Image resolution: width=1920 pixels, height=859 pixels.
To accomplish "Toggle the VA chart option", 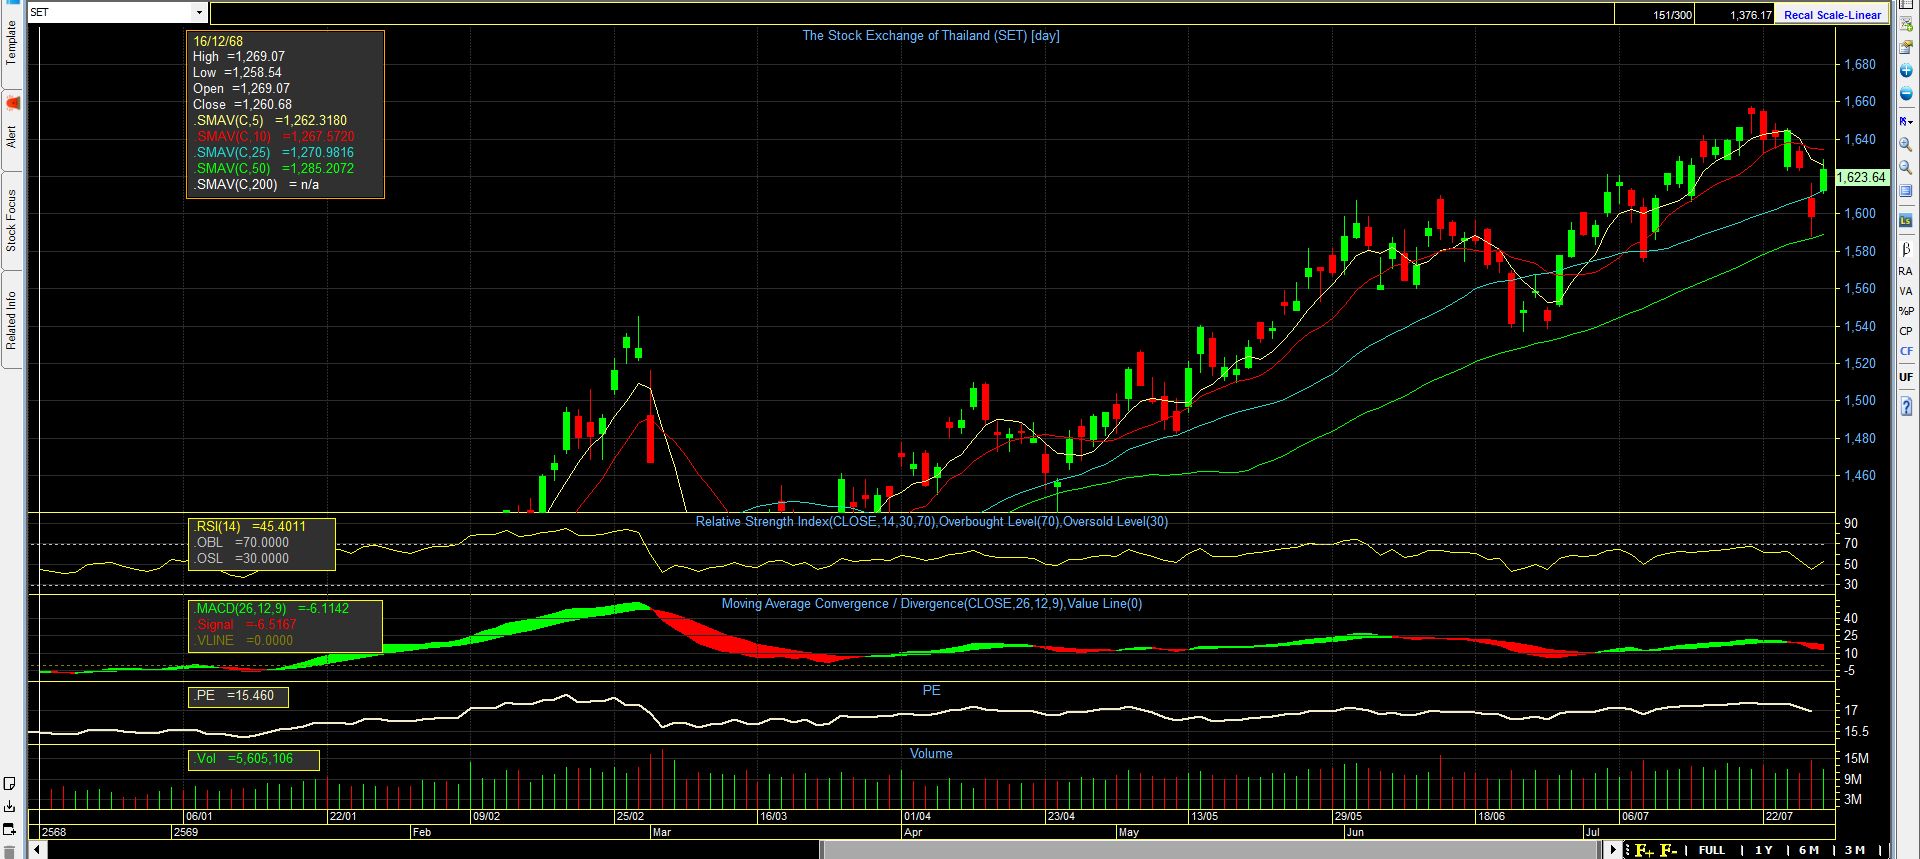I will (x=1906, y=291).
